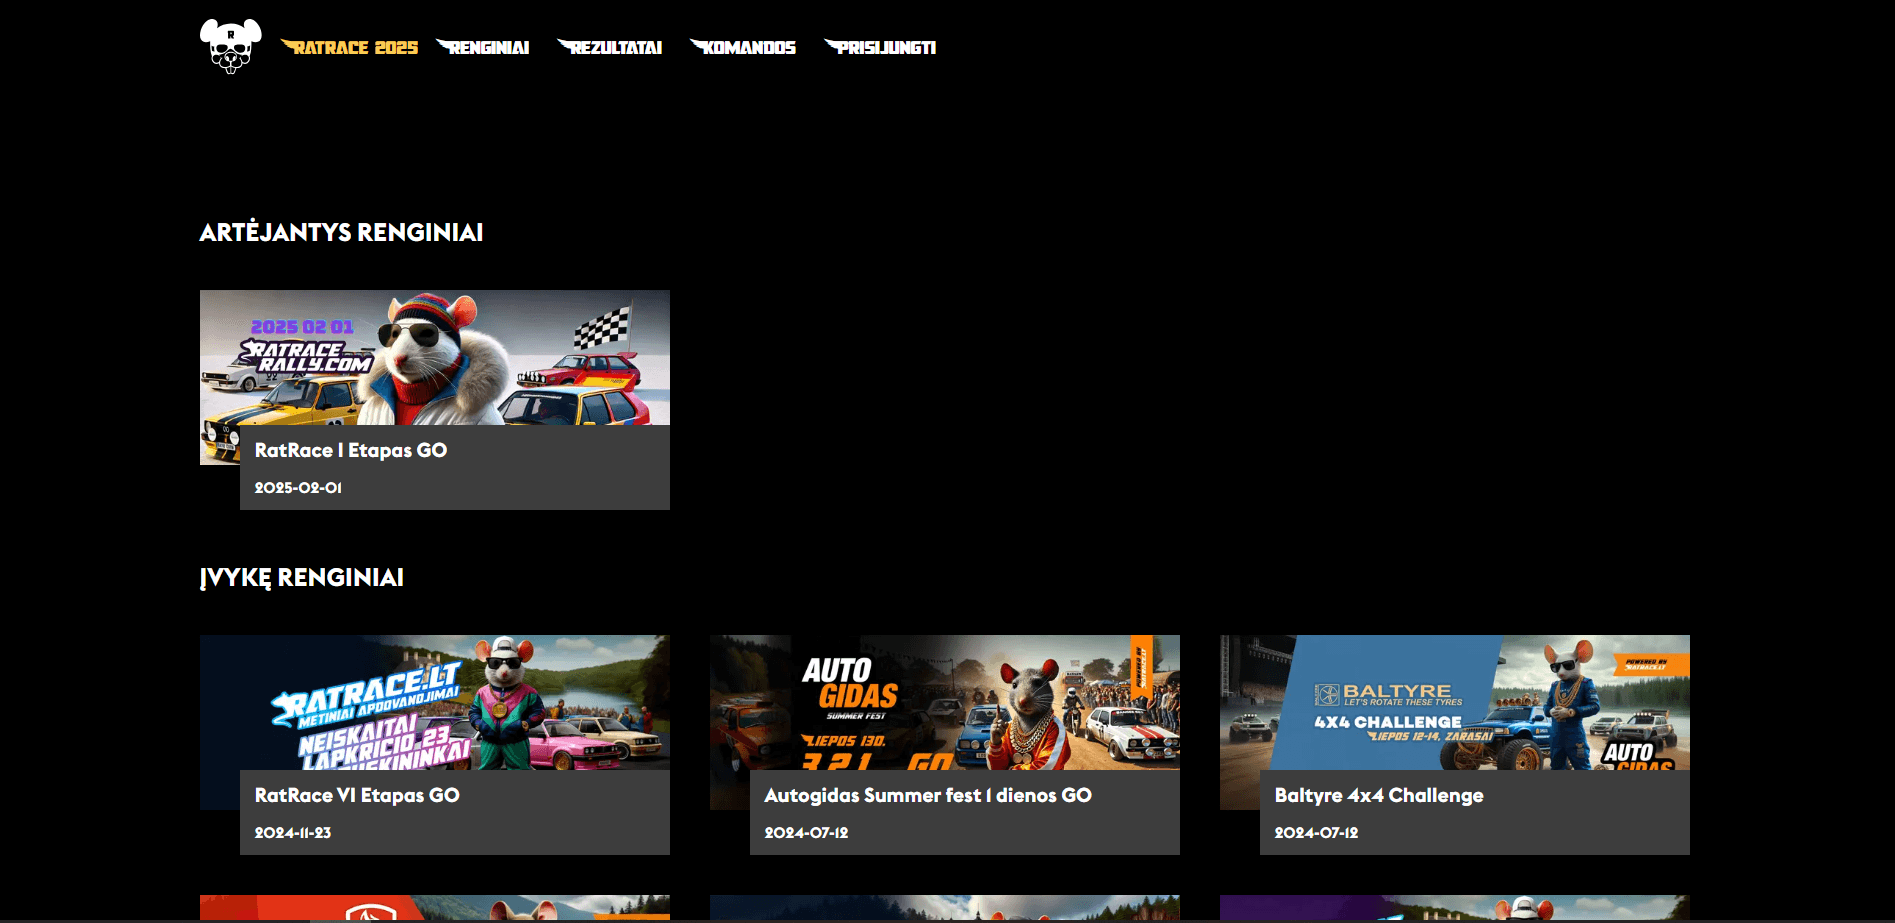Click the RatRace I Etapas GO title link
1895x923 pixels.
351,450
